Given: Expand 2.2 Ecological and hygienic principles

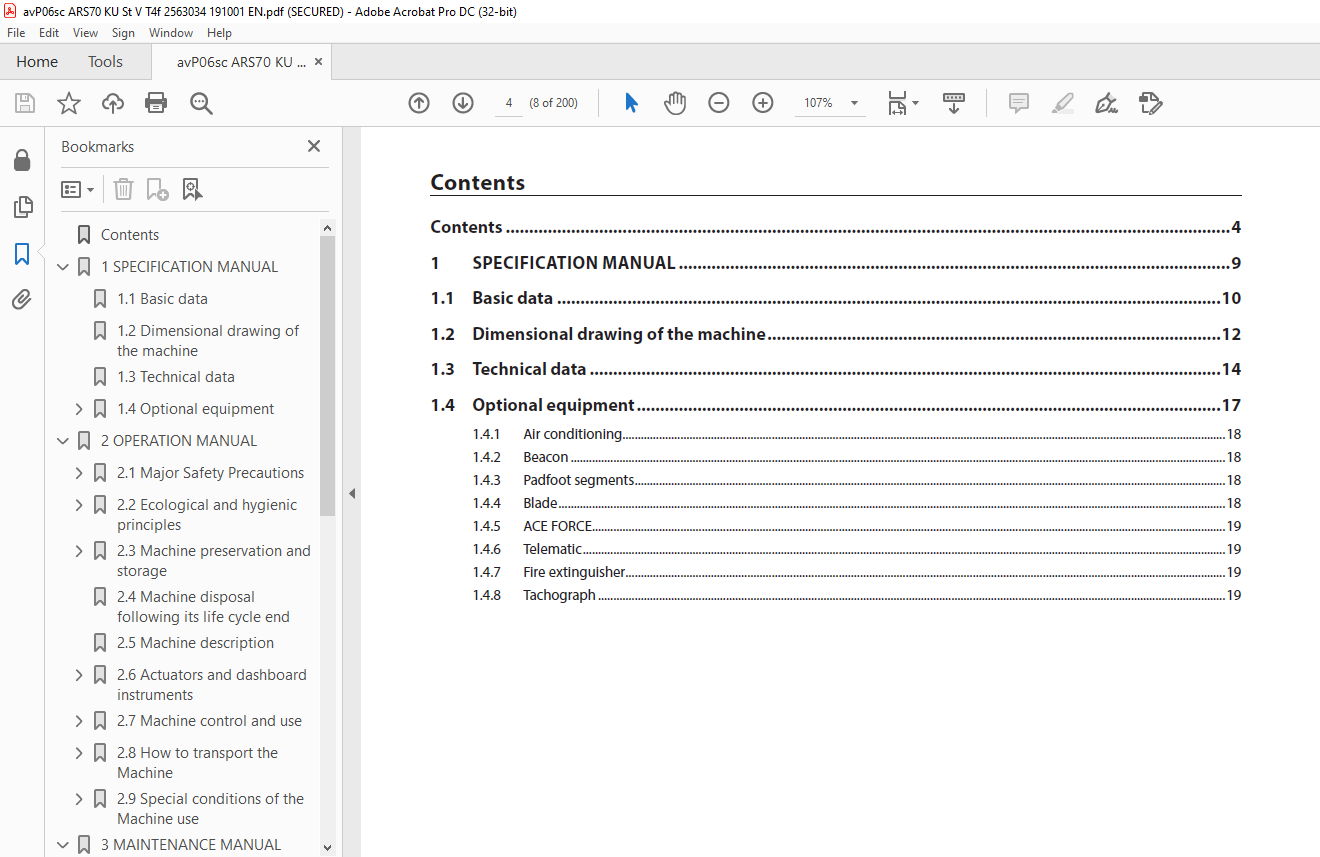Looking at the screenshot, I should coord(79,505).
